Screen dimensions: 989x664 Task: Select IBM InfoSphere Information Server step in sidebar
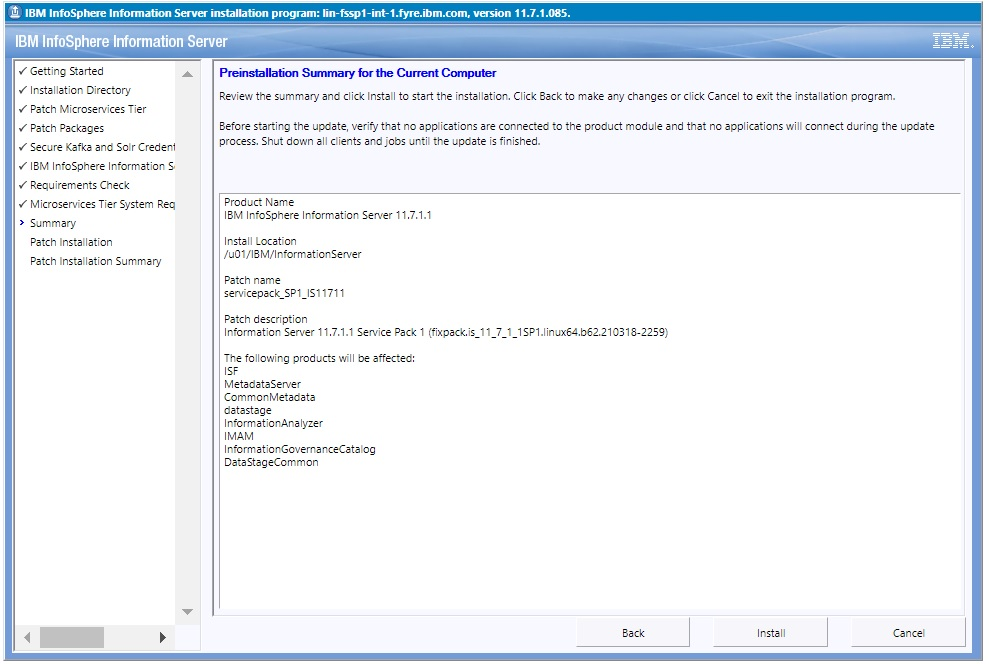coord(102,166)
